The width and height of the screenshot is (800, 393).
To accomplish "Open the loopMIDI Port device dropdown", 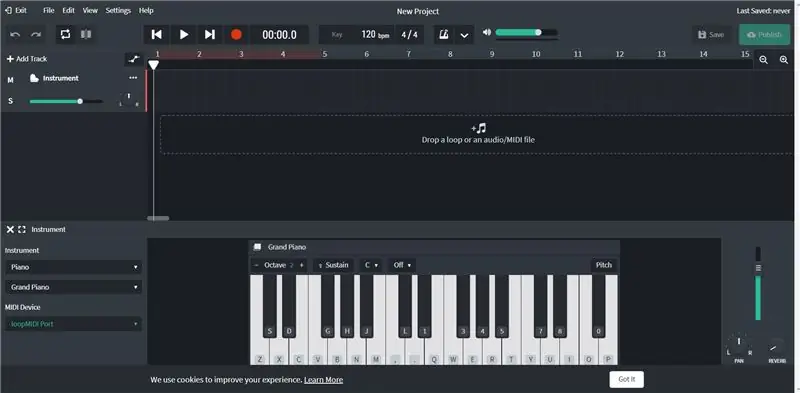I will click(x=73, y=324).
